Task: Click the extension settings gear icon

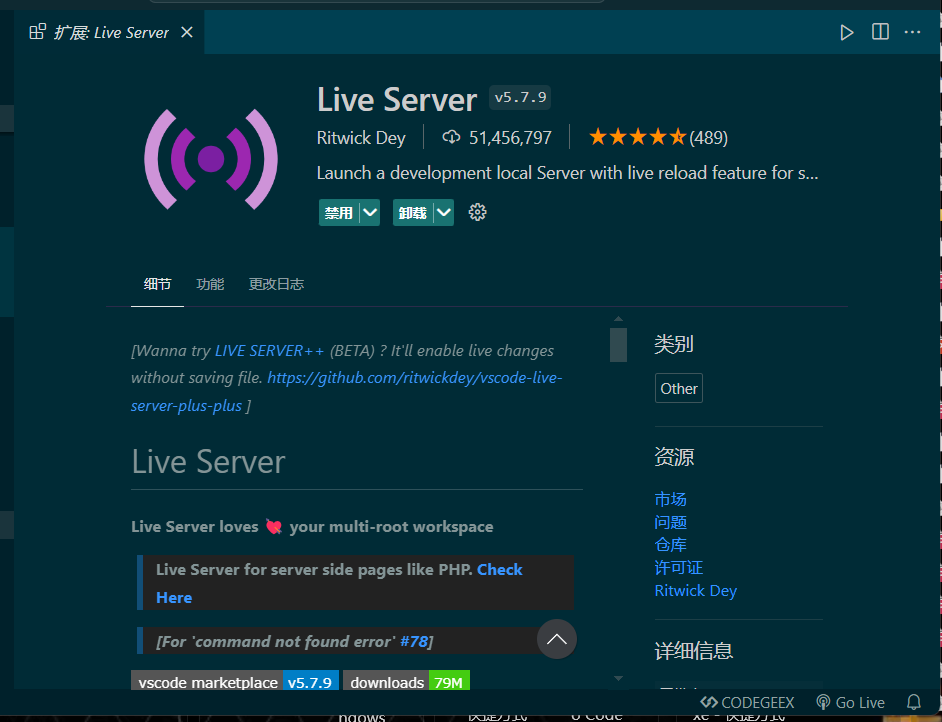Action: coord(478,212)
